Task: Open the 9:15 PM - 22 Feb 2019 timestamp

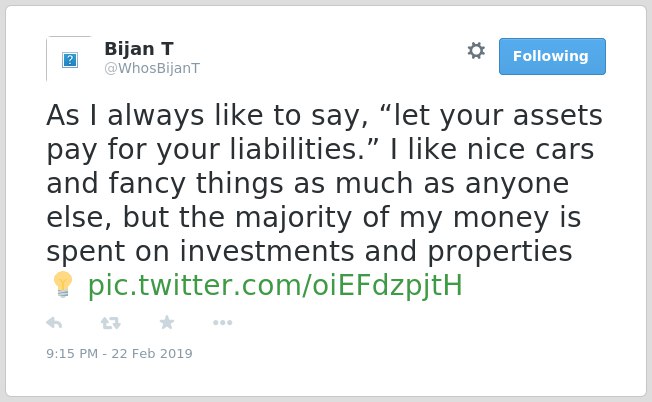Action: pyautogui.click(x=119, y=353)
